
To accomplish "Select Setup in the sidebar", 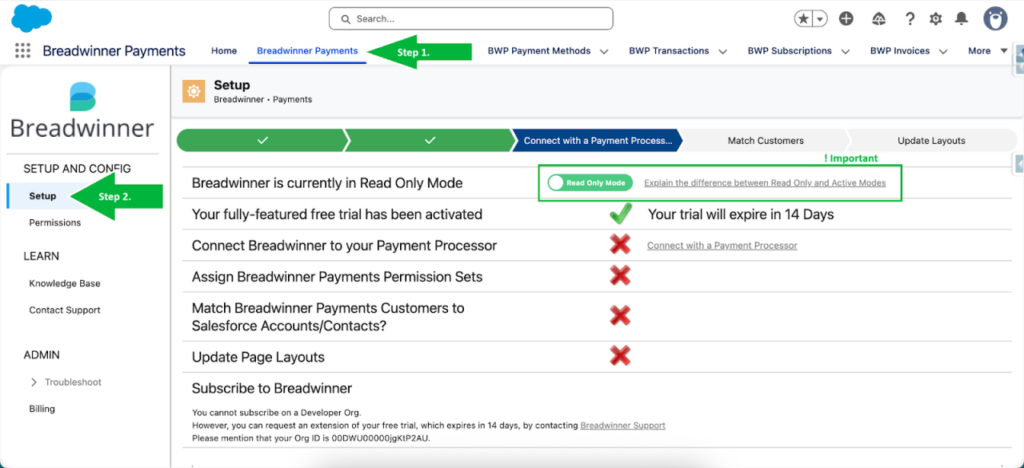I will [42, 196].
